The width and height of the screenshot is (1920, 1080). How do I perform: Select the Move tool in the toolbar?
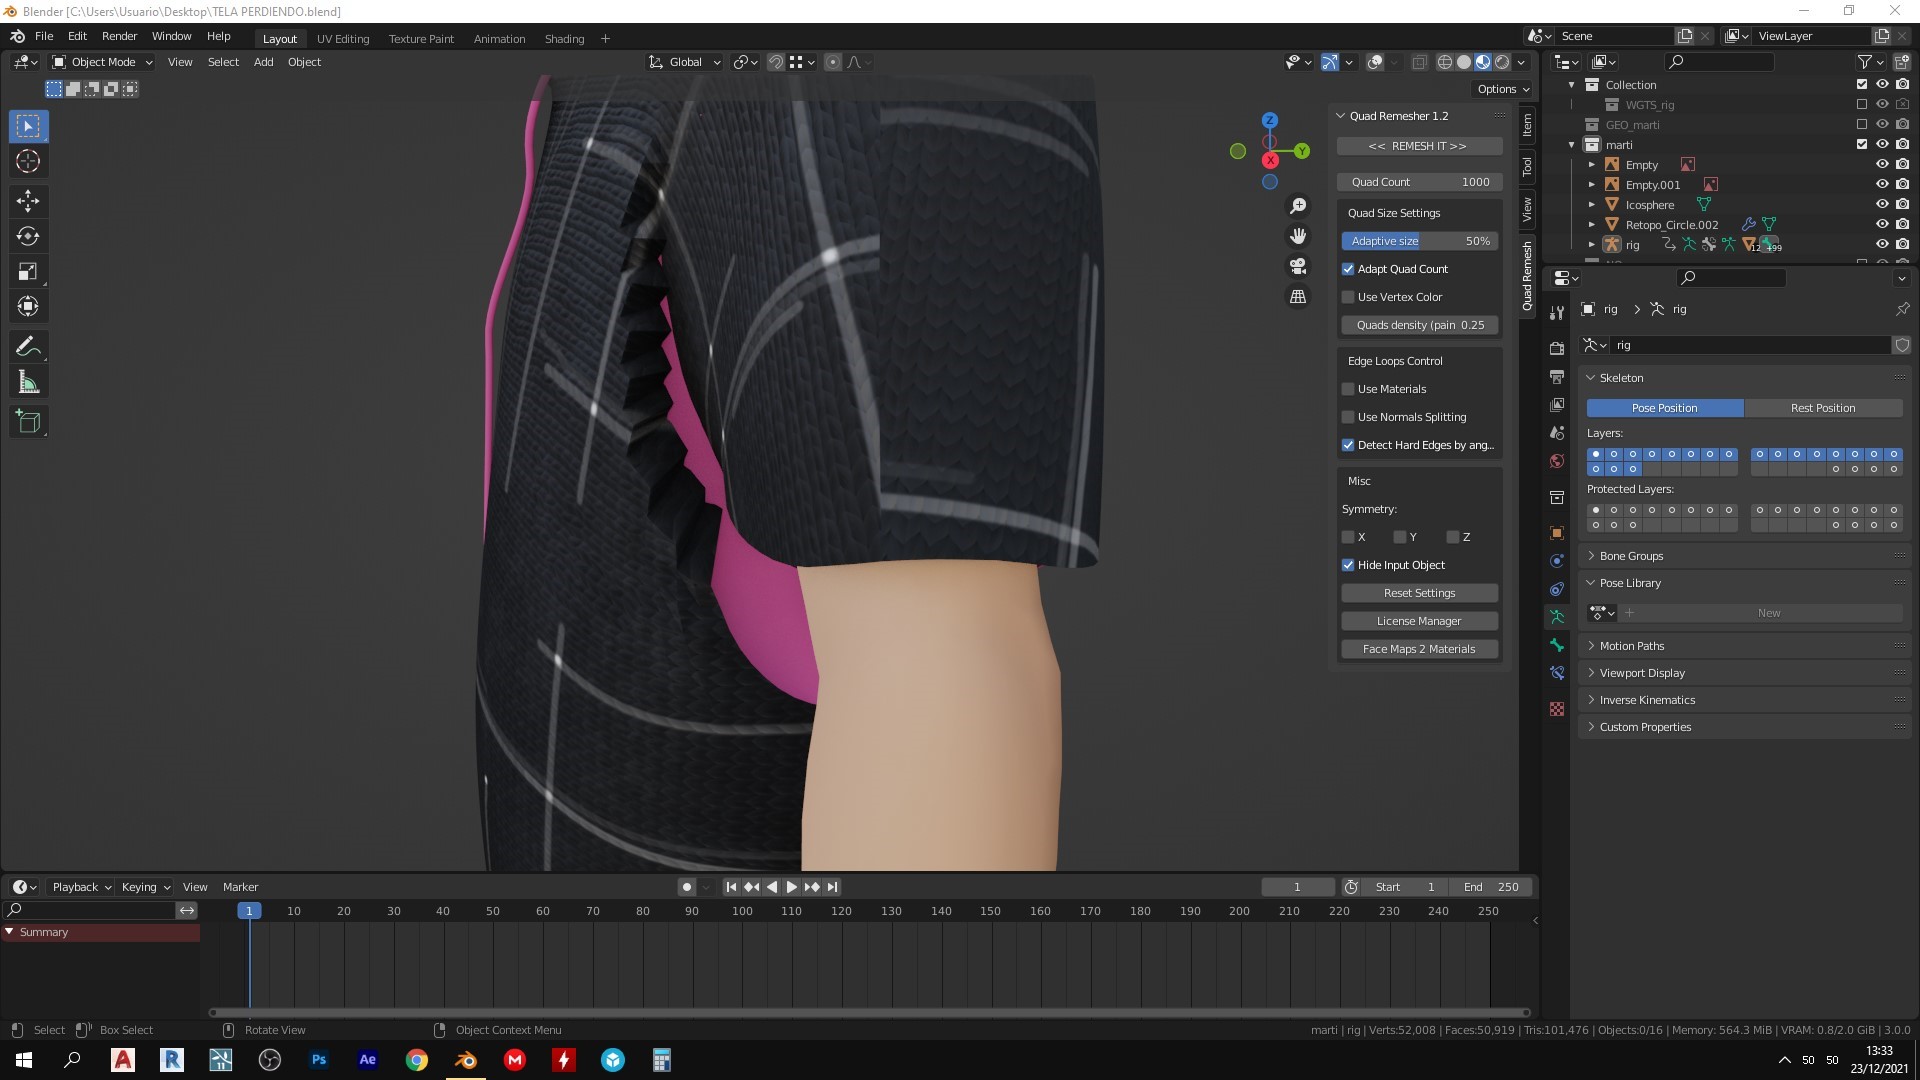28,201
